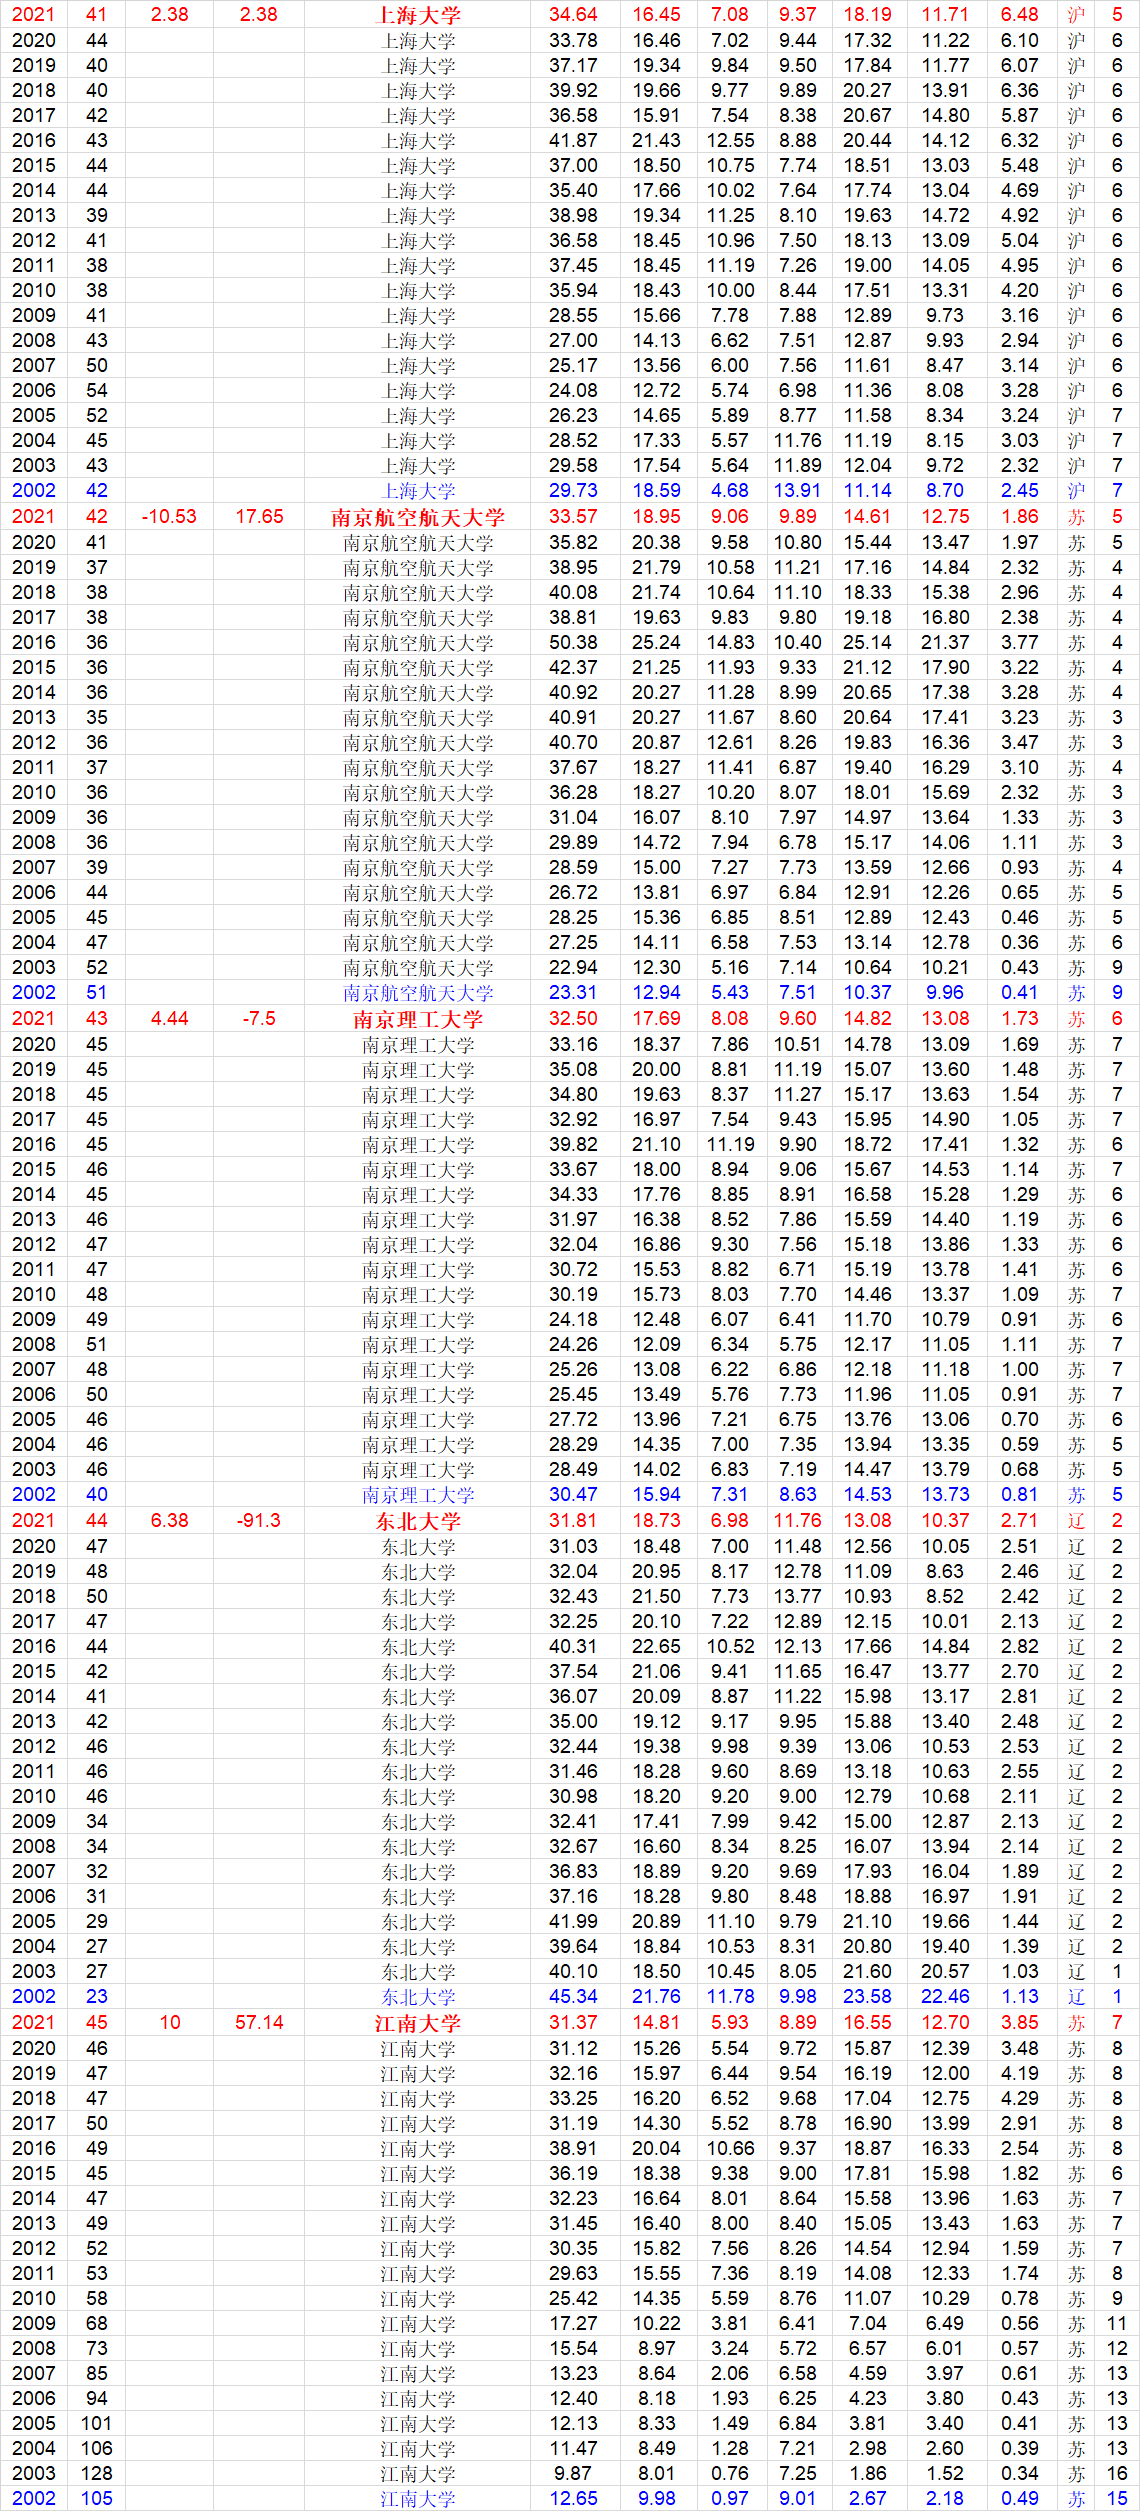The height and width of the screenshot is (2511, 1140).
Task: Select the blue 45.34 score cell
Action: click(x=573, y=1997)
